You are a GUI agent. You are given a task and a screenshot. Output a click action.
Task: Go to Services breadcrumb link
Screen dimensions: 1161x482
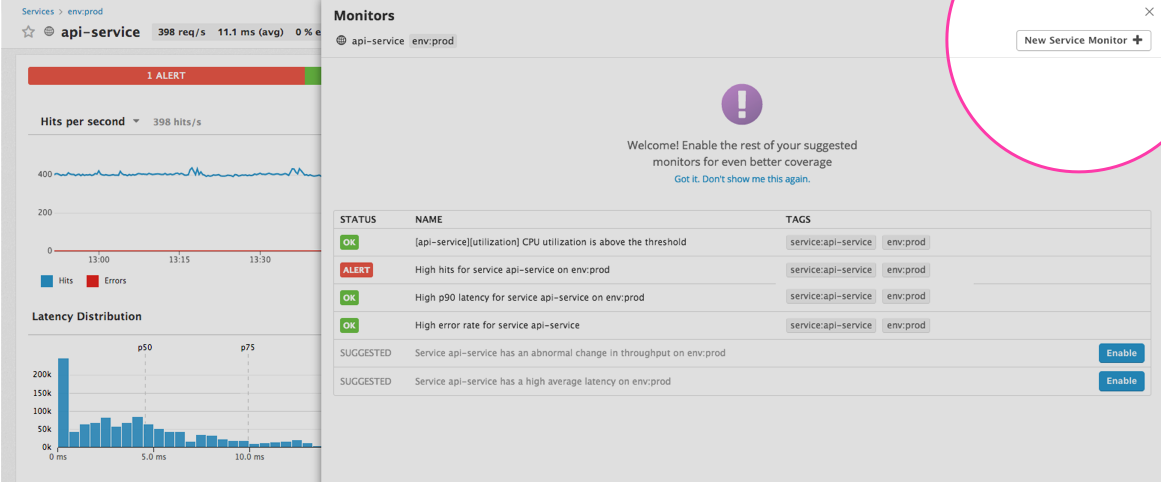click(x=38, y=12)
